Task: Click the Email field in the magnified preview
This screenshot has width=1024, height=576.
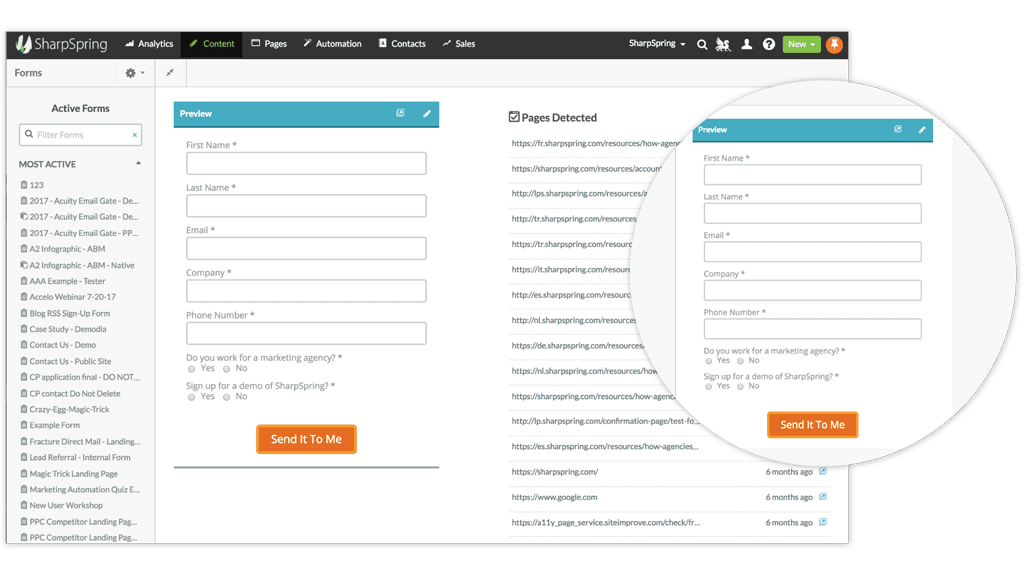Action: 812,251
